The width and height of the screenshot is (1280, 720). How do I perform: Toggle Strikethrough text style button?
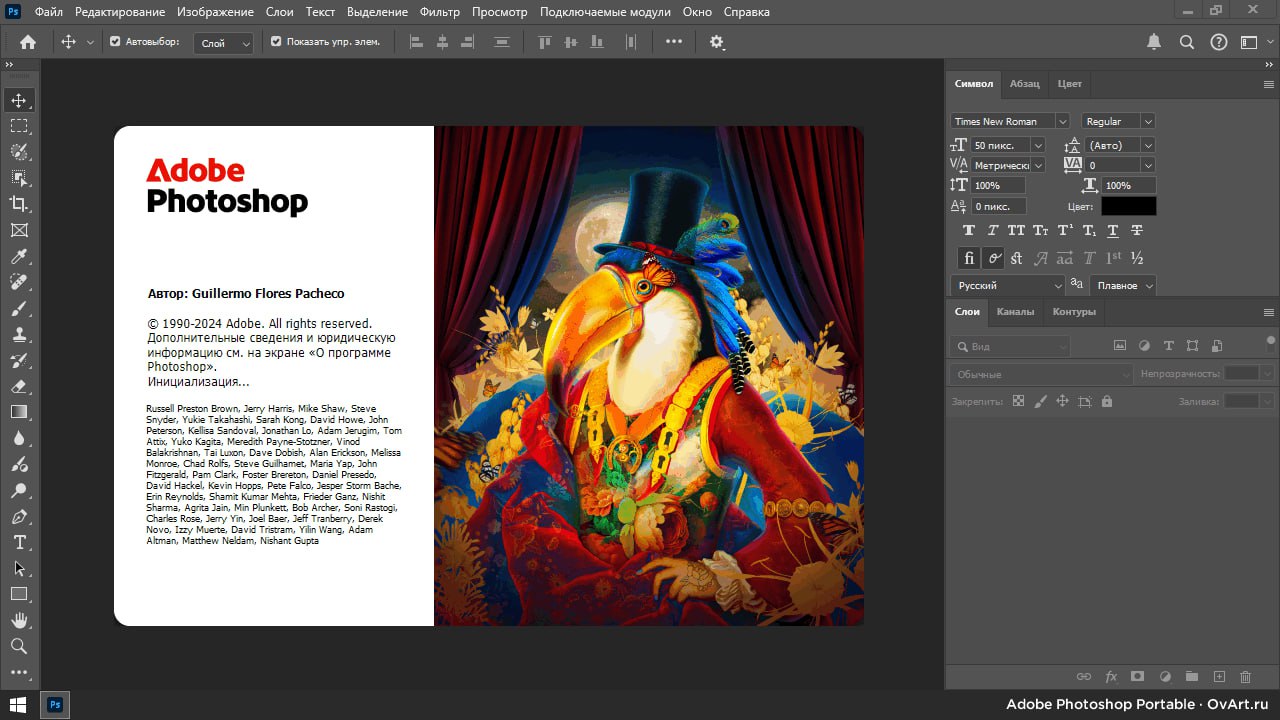point(1137,230)
